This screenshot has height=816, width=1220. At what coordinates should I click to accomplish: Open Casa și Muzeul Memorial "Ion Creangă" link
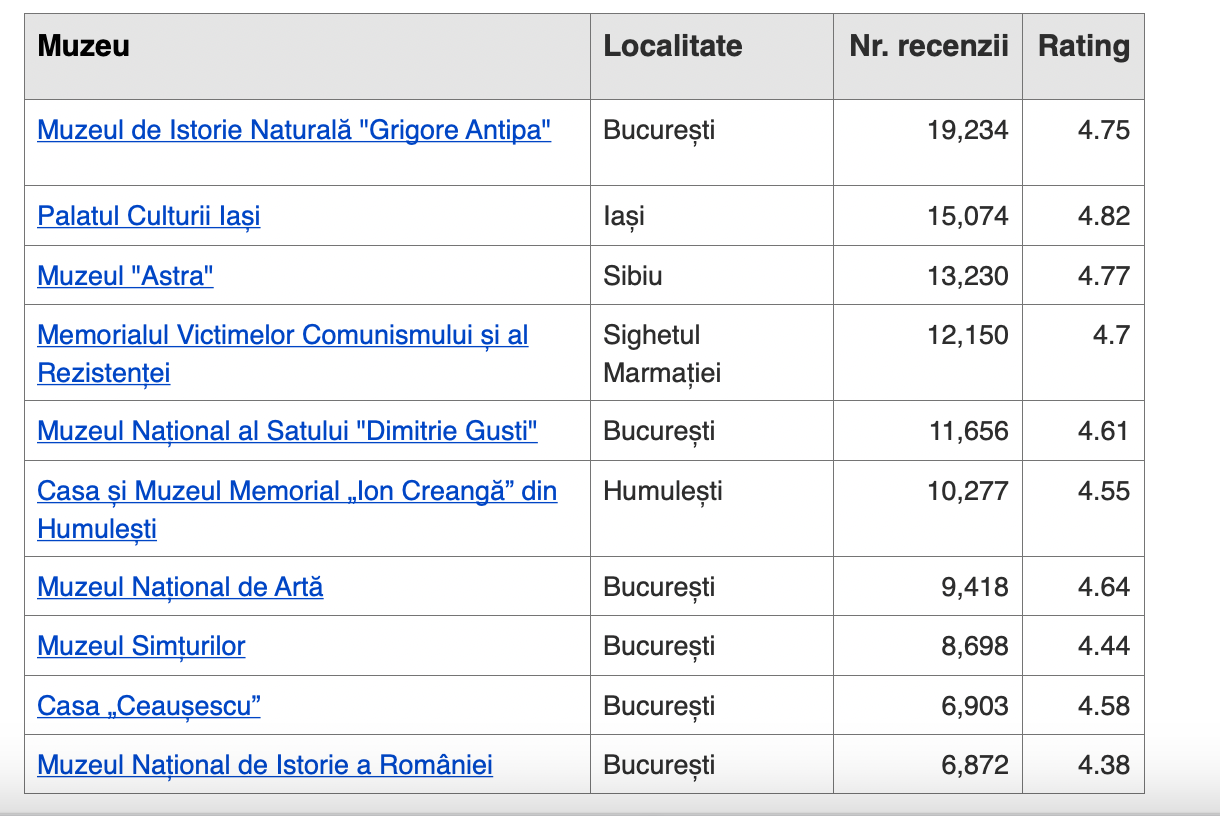297,491
